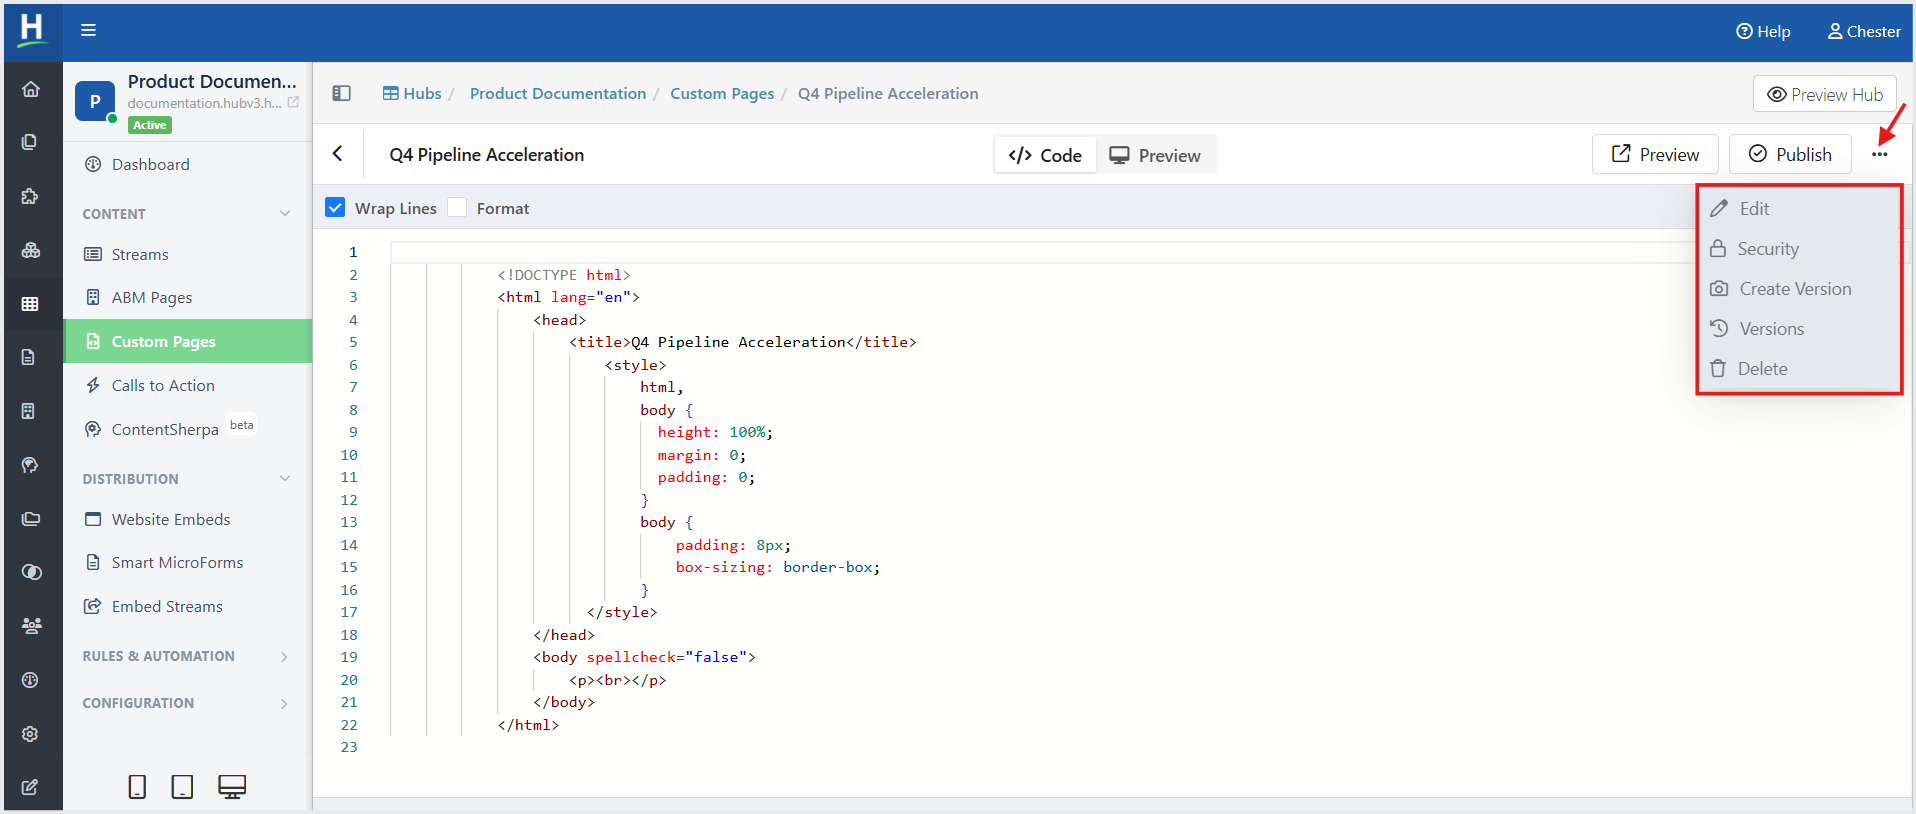Click the users group icon in left rail
1916x814 pixels.
click(x=31, y=626)
